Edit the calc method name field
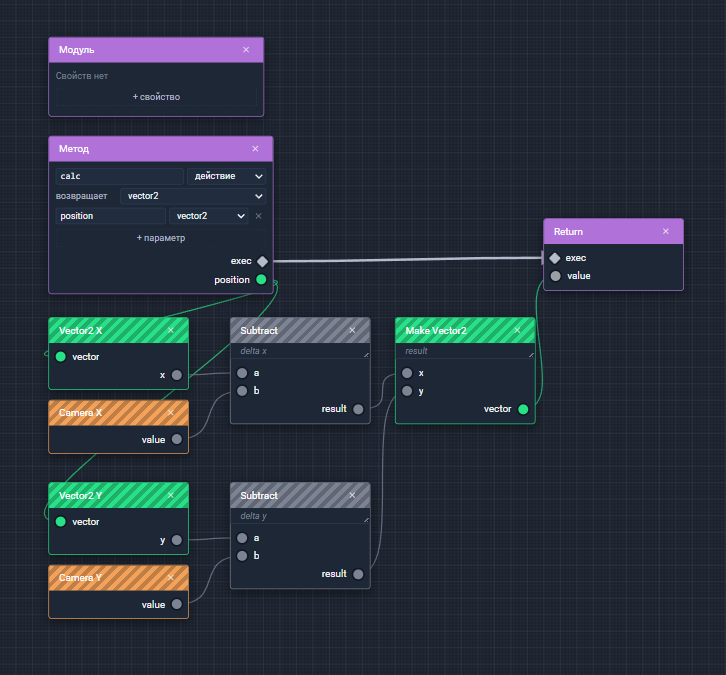 point(119,176)
